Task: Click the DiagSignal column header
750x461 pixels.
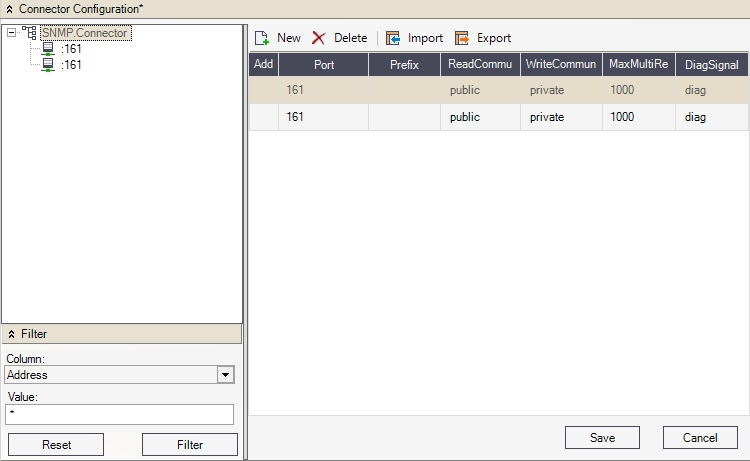Action: [712, 64]
